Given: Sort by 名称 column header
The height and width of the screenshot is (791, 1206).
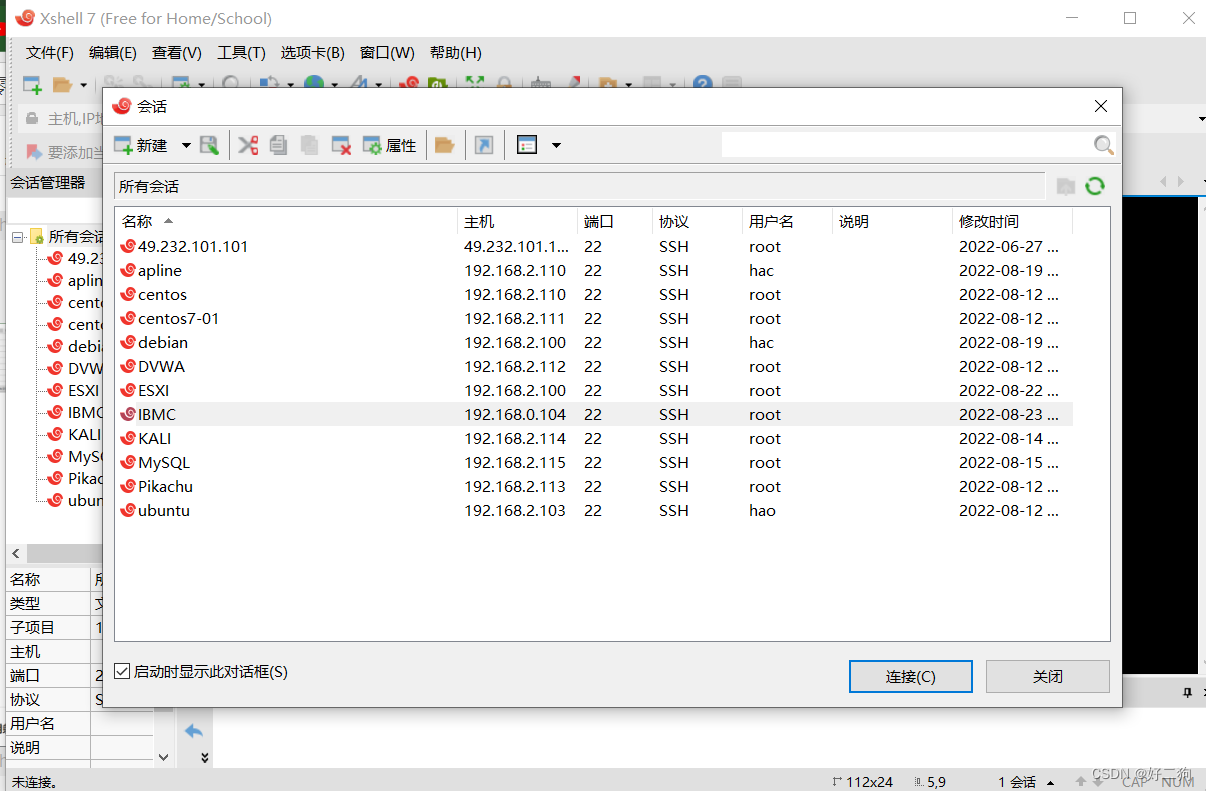Looking at the screenshot, I should point(286,221).
